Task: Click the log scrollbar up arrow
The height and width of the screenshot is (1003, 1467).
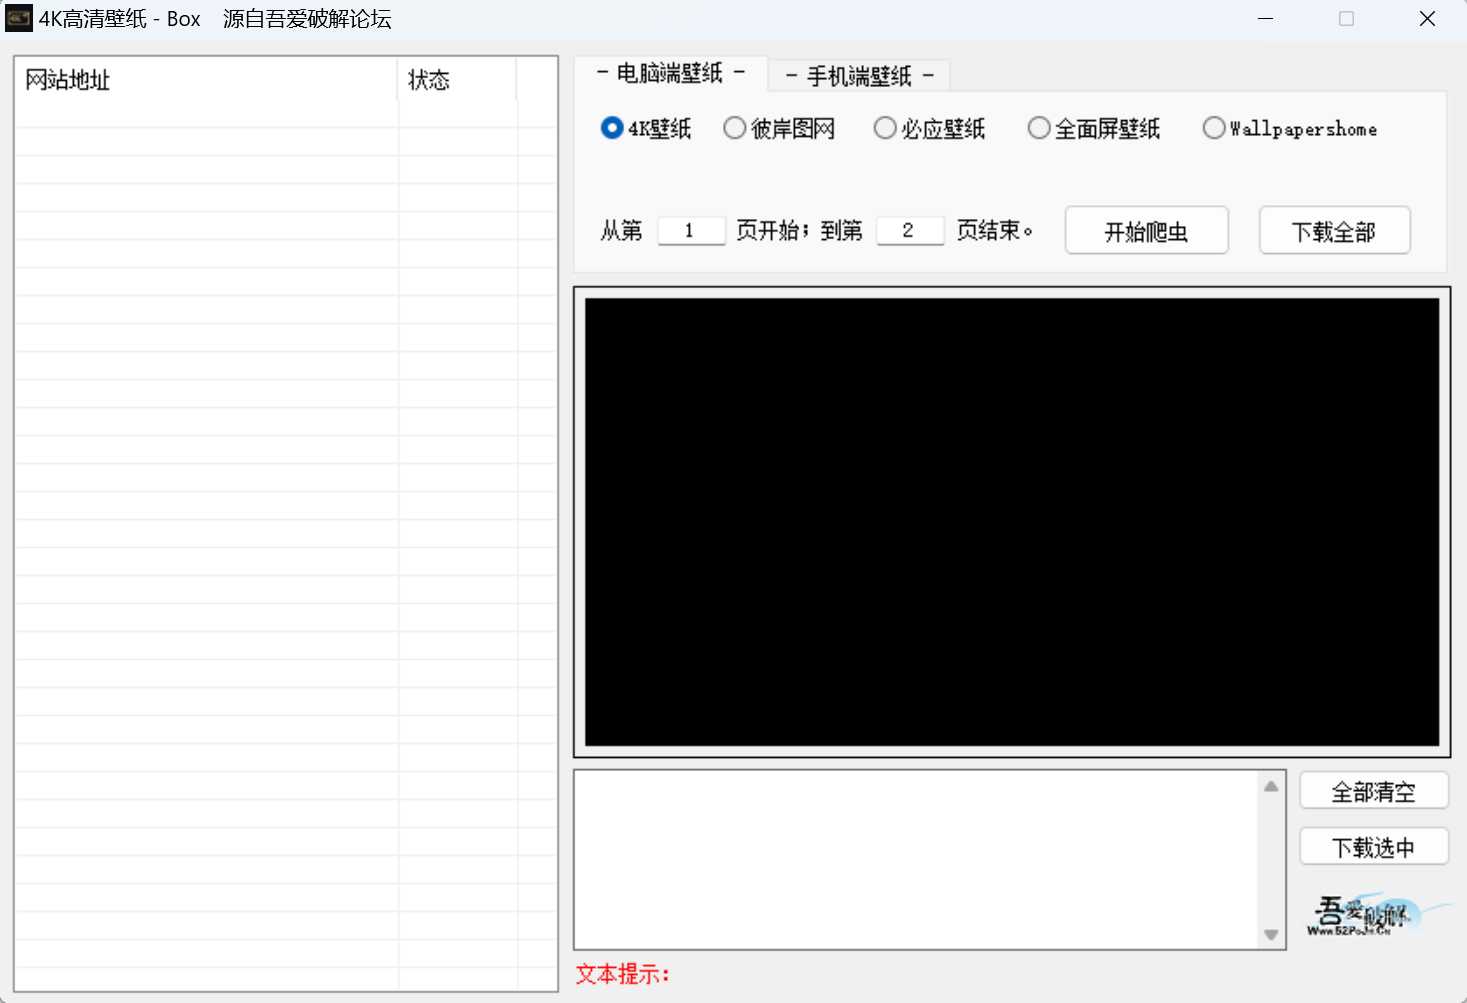Action: (x=1271, y=786)
